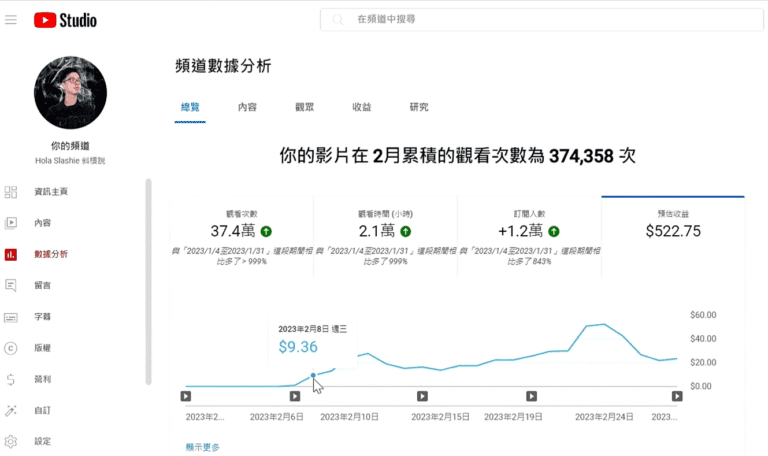768x456 pixels.
Task: Switch to the 內容 analytics tab
Action: pyautogui.click(x=247, y=107)
